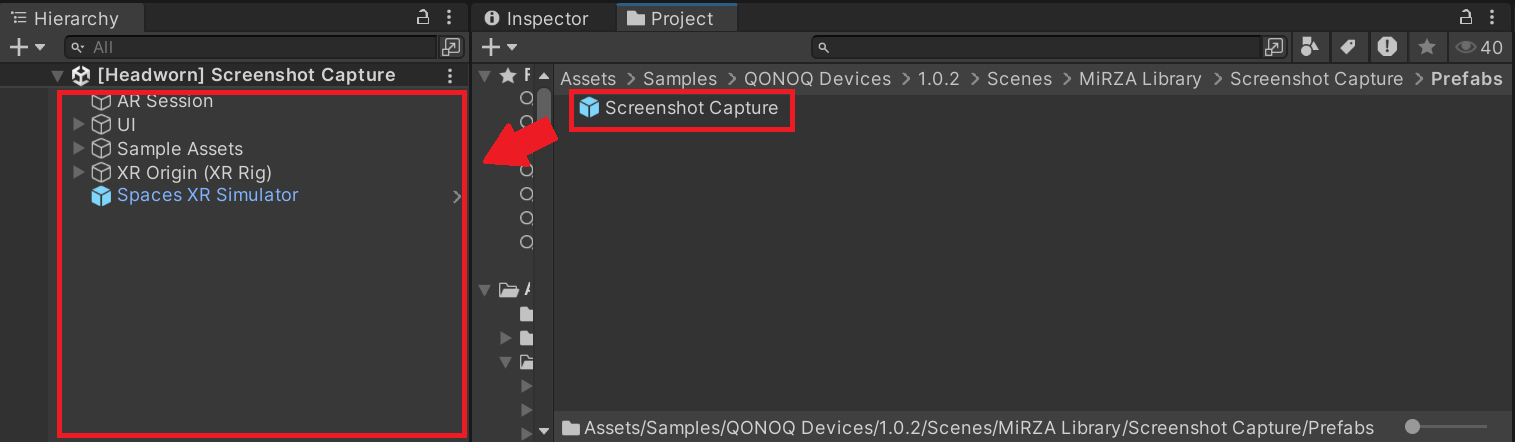Expand the XR Origin (XR Rig) object

(79, 172)
